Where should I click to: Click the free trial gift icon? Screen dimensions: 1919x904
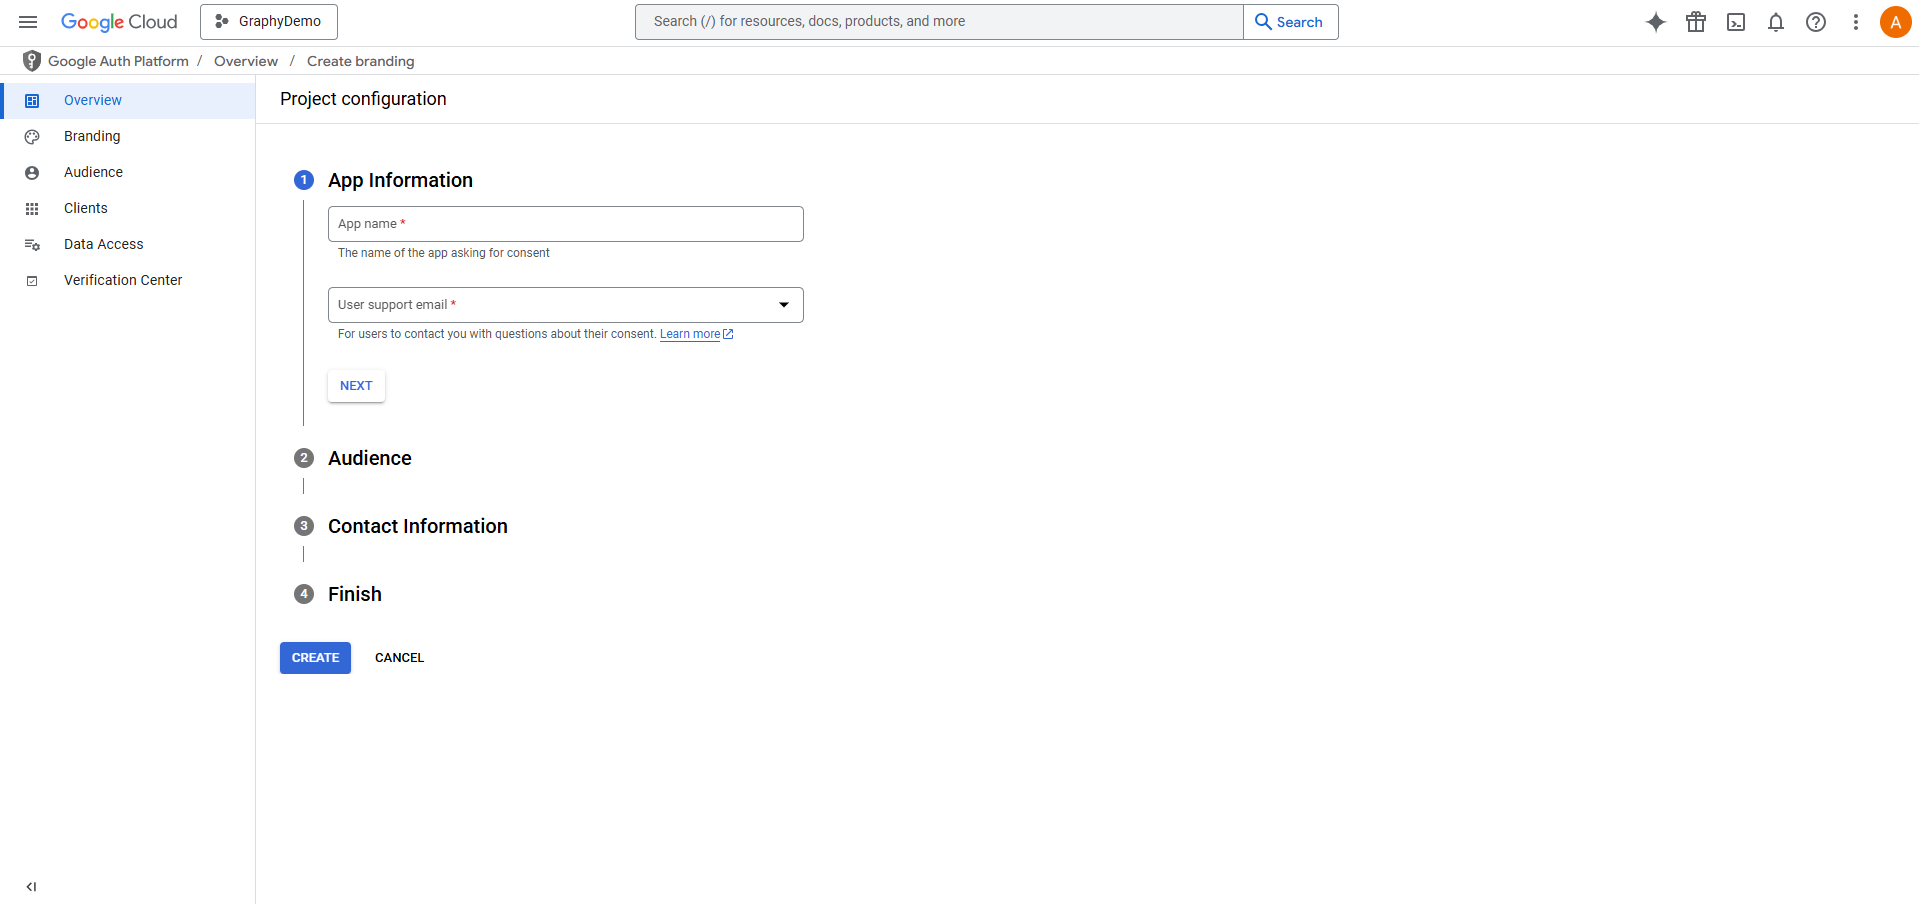[1696, 22]
